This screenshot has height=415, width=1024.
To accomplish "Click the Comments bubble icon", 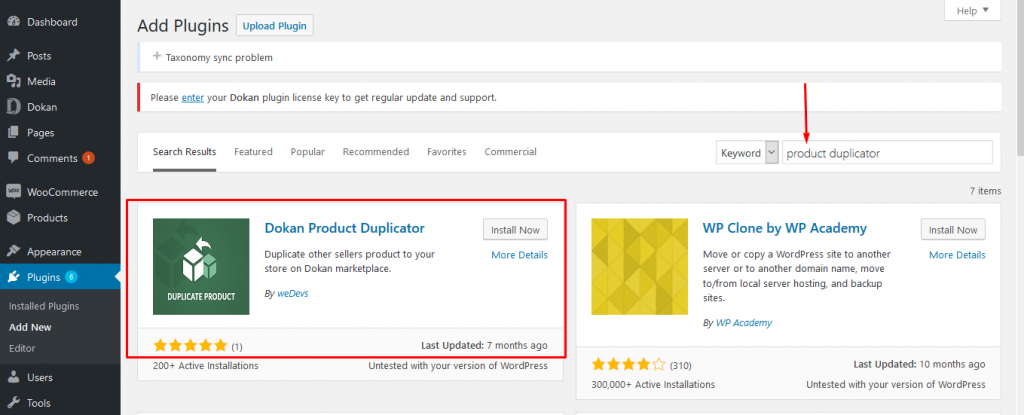I will click(13, 158).
